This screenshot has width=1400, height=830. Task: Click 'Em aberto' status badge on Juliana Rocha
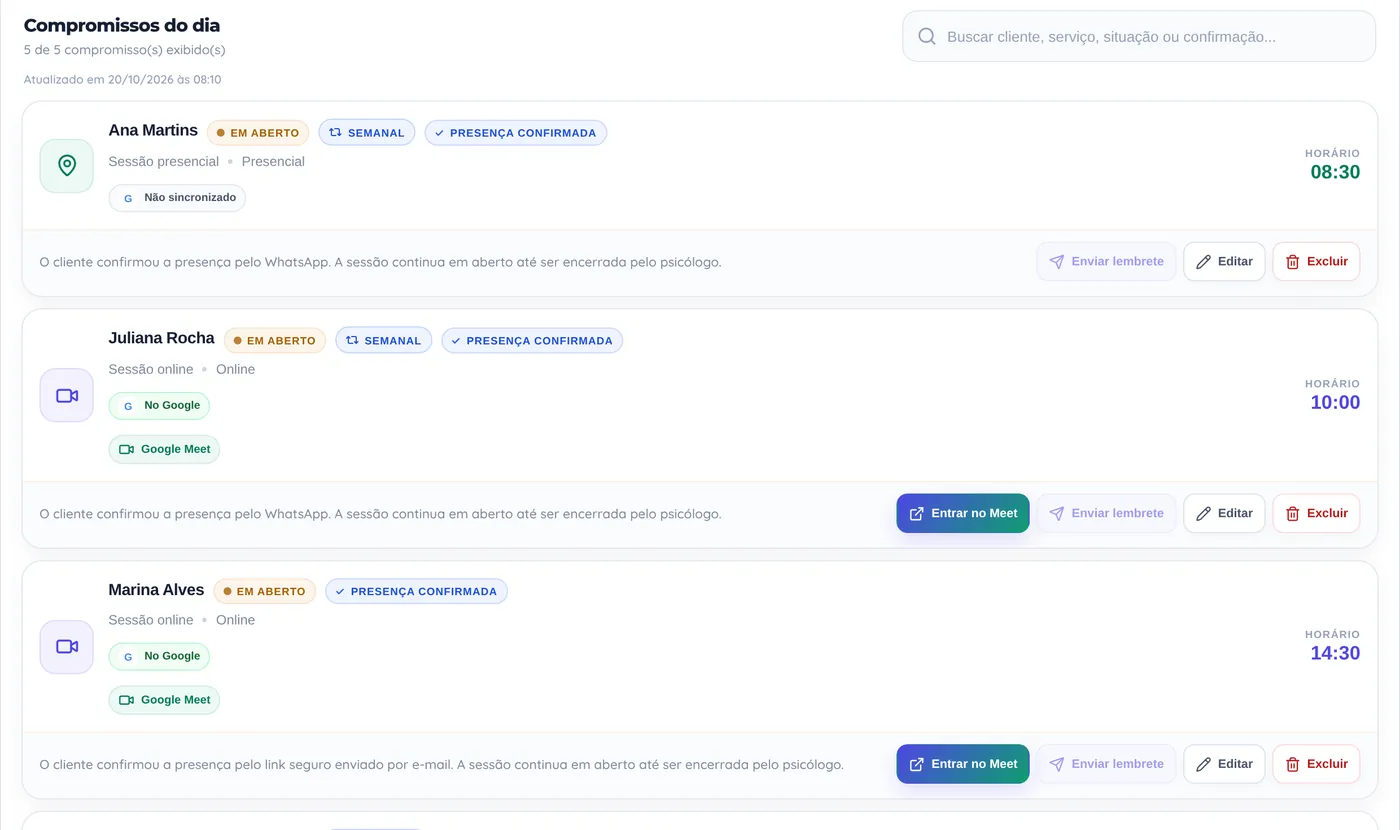click(x=275, y=340)
